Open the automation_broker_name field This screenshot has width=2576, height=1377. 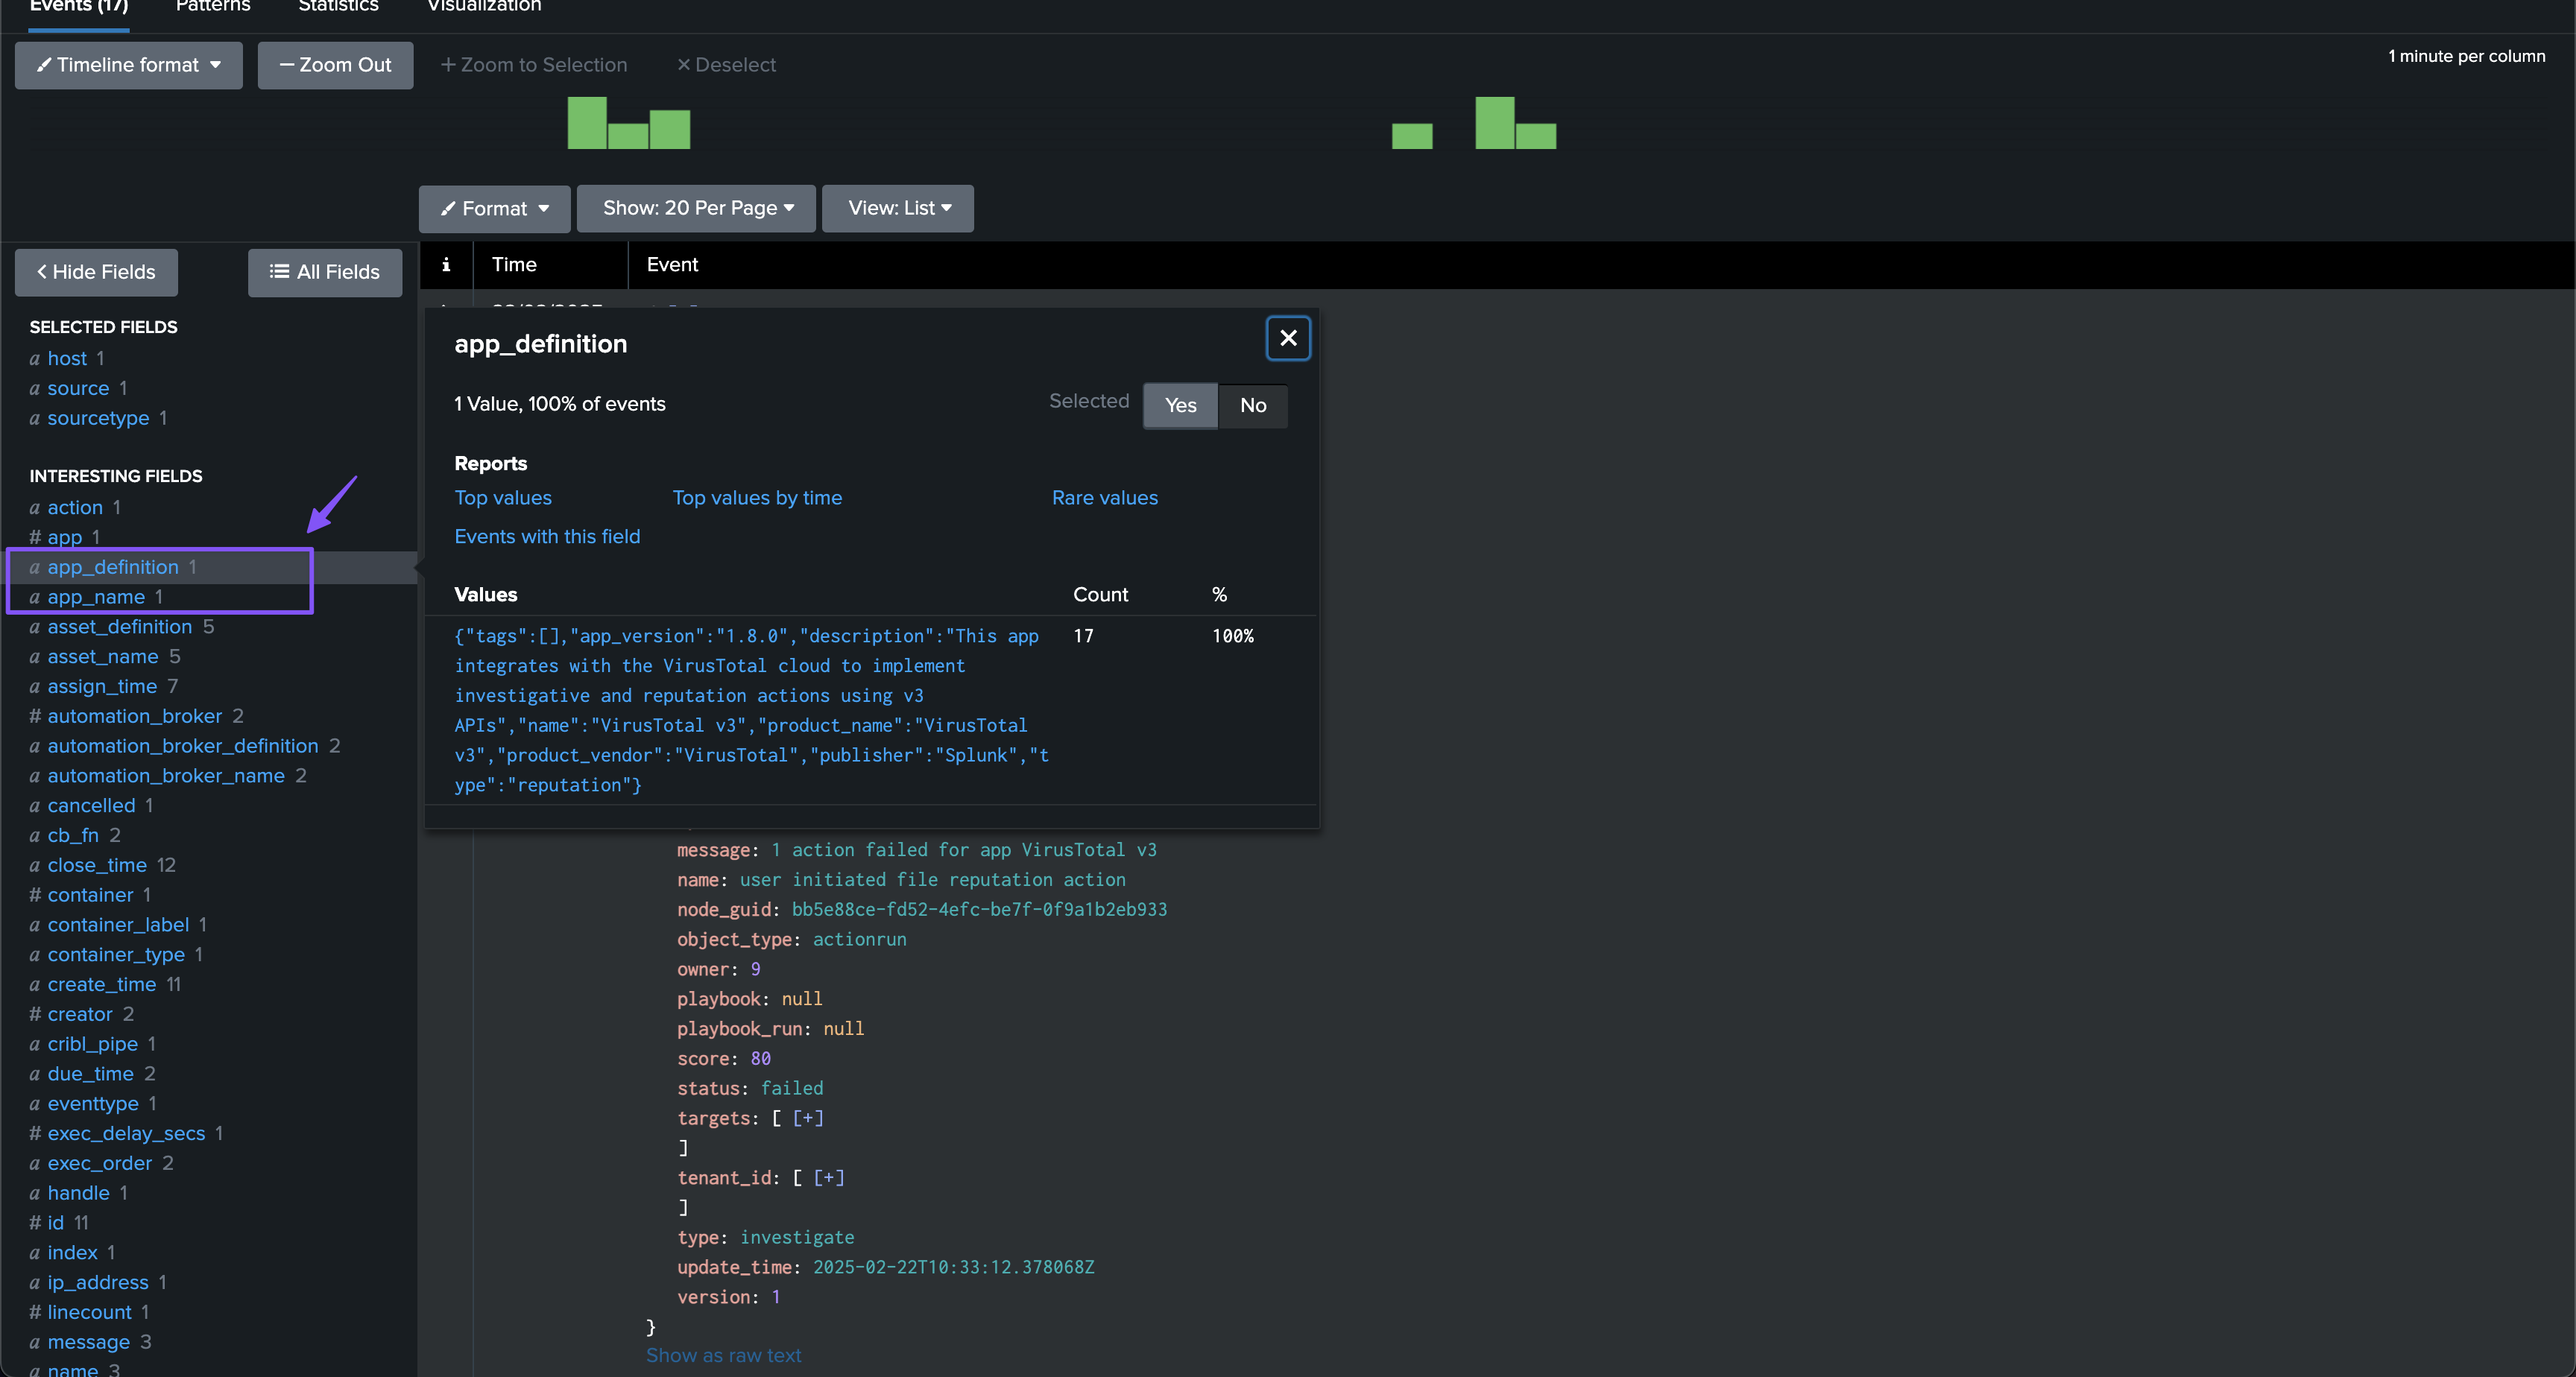point(166,776)
